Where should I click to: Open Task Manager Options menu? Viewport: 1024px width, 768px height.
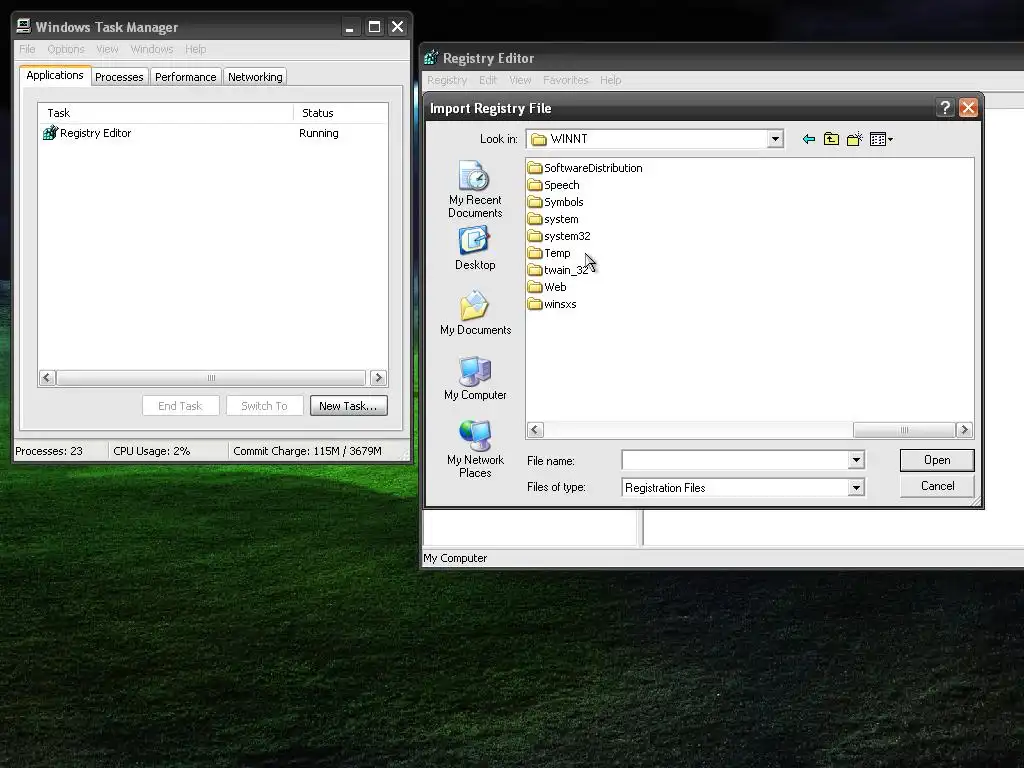[x=66, y=49]
